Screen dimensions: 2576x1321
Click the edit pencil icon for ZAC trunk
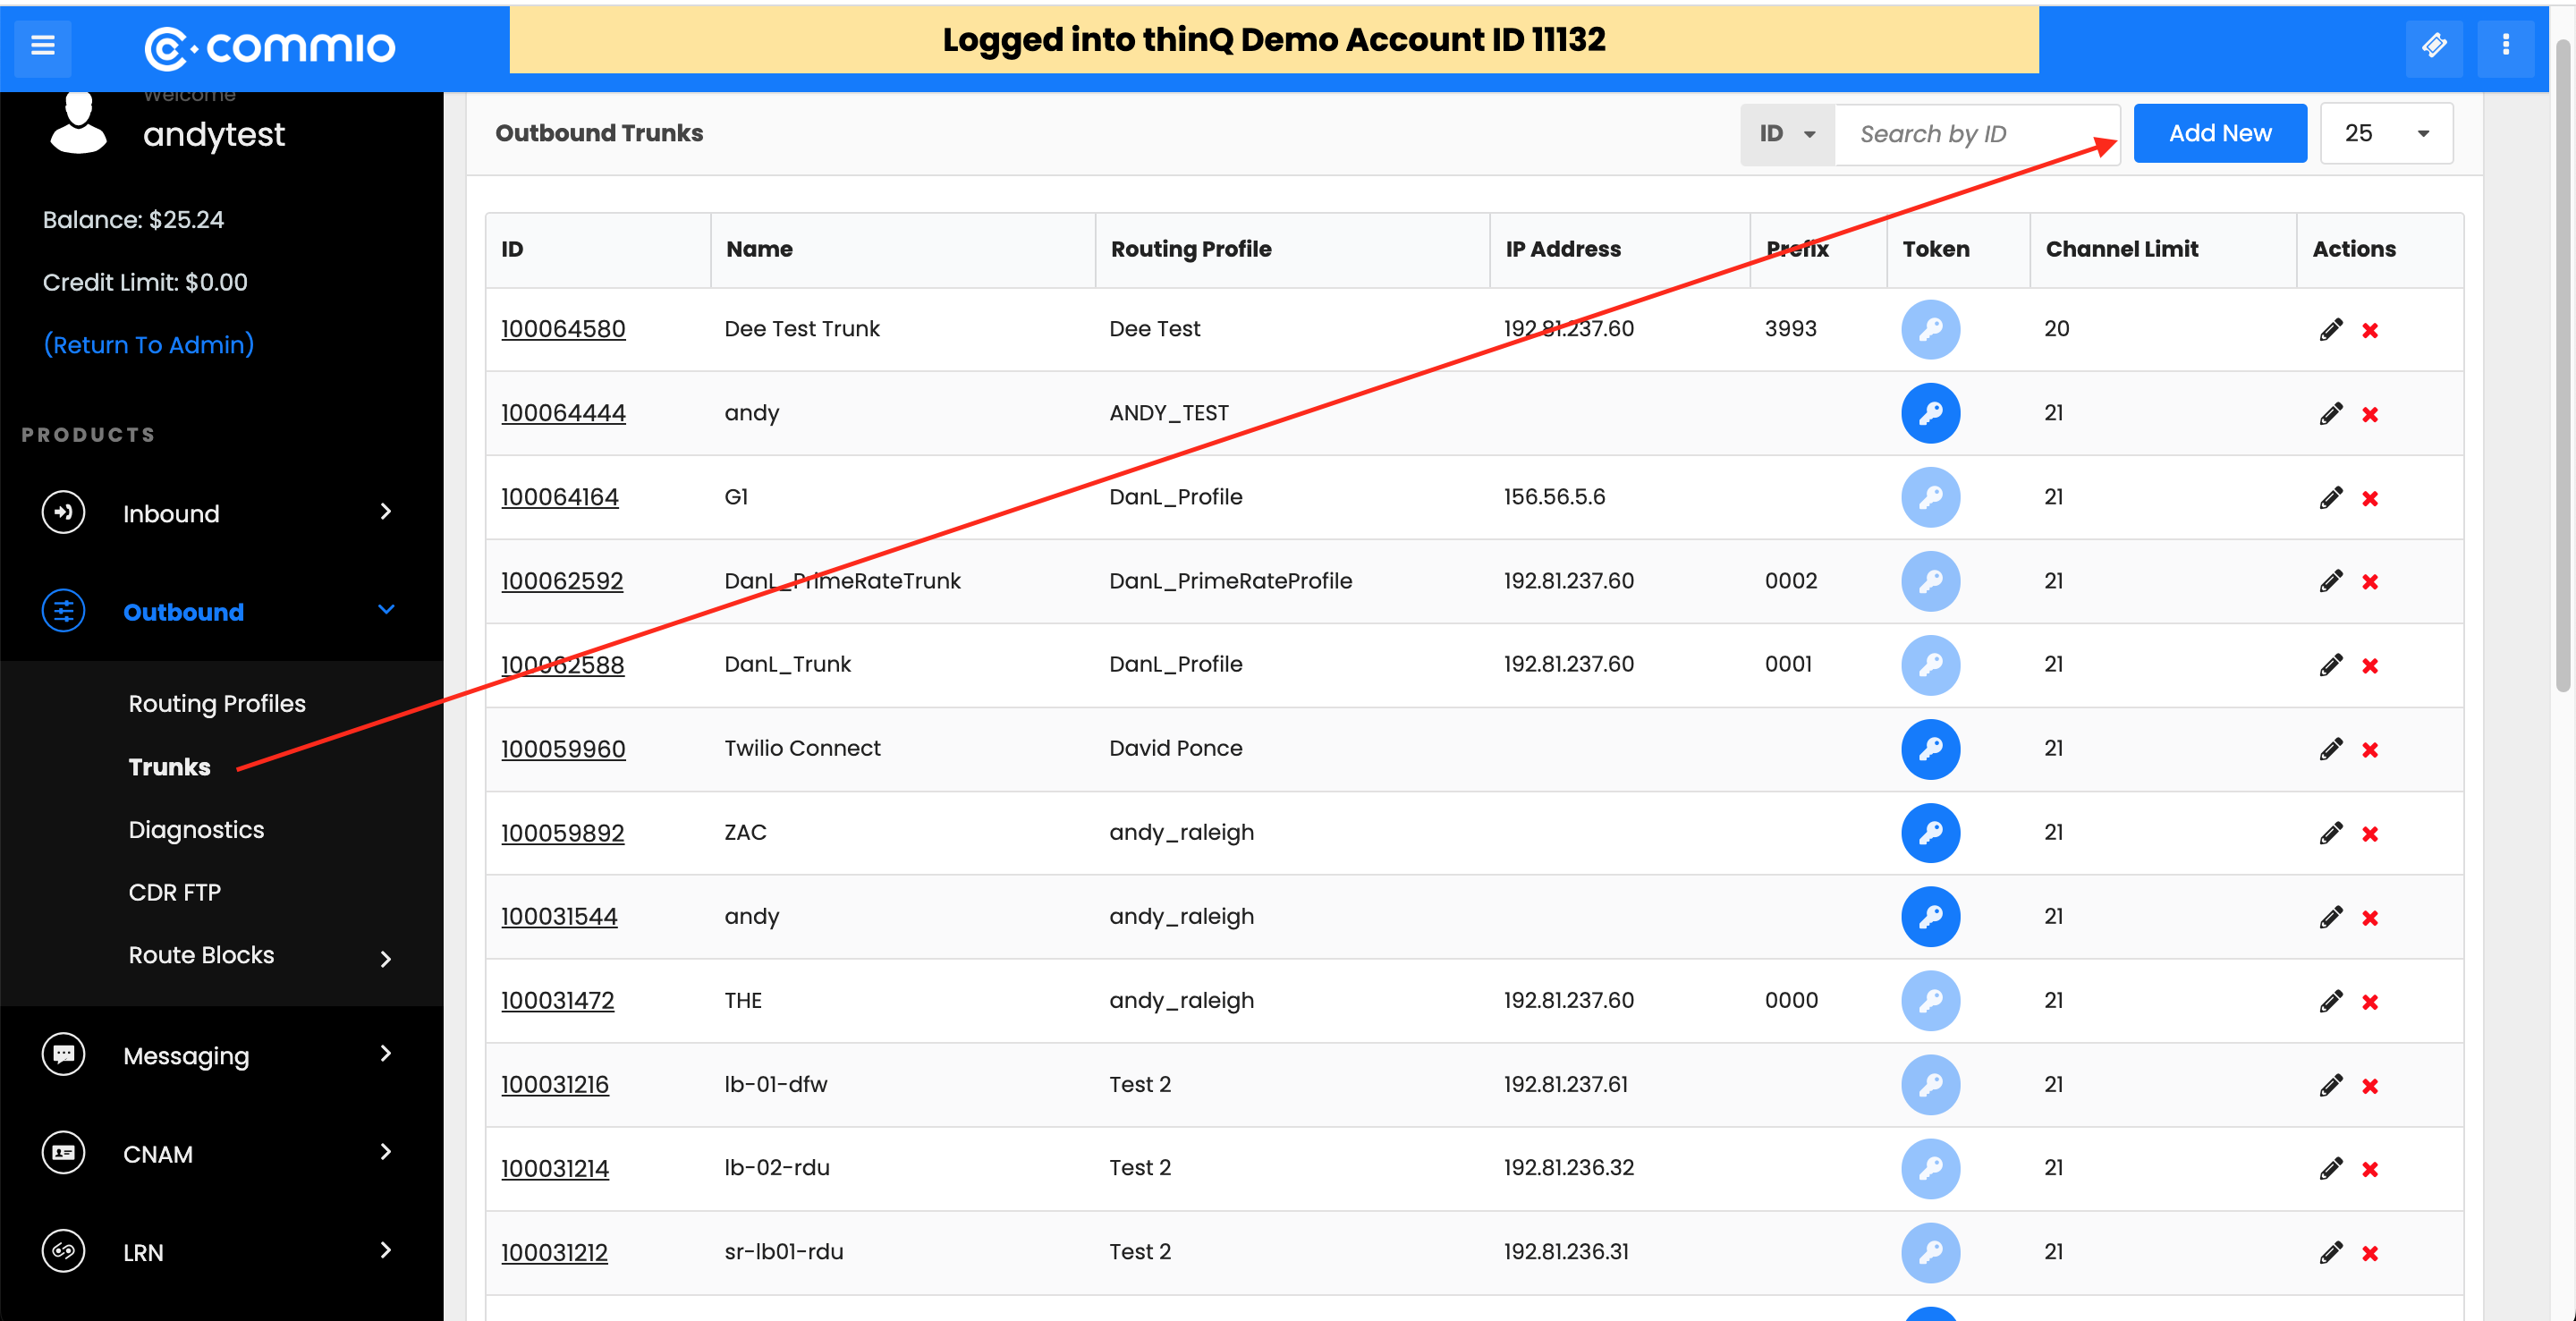pyautogui.click(x=2330, y=833)
